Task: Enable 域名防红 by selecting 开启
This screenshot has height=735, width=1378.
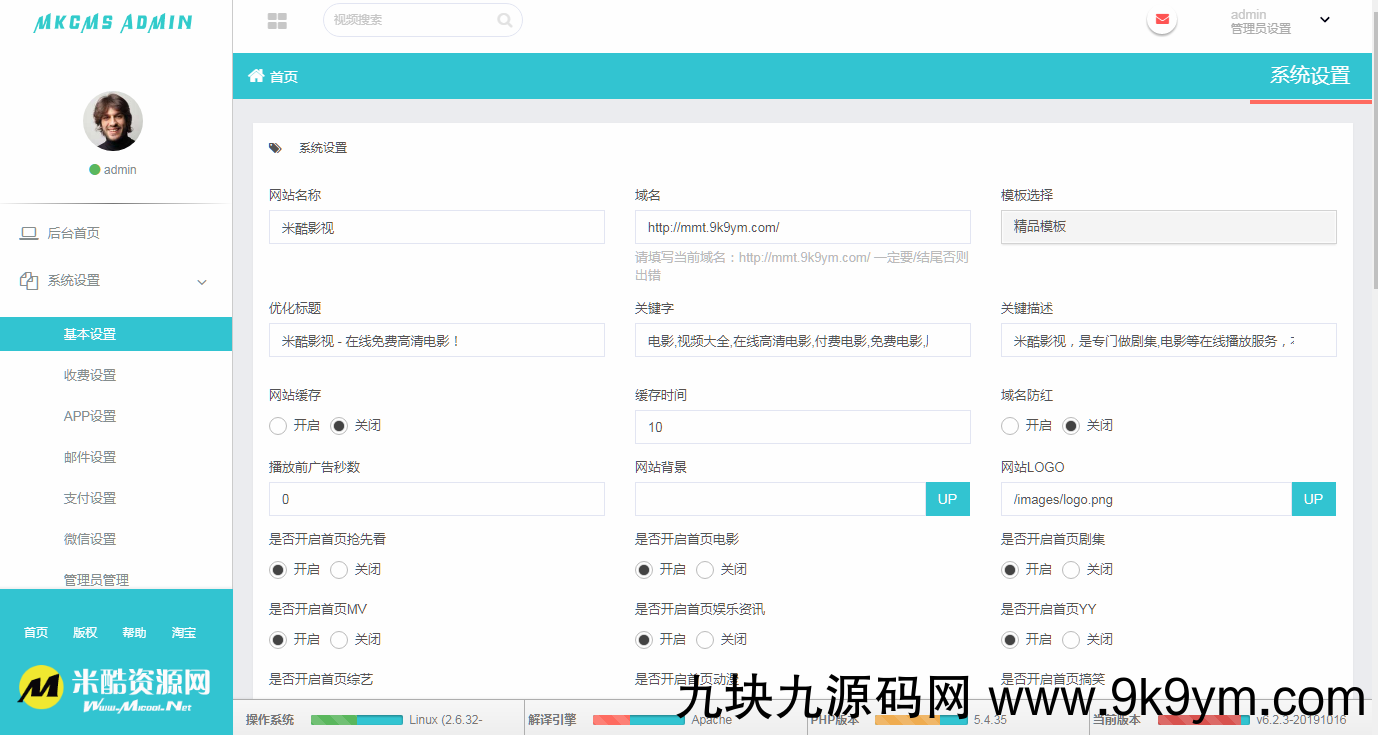Action: 1010,425
